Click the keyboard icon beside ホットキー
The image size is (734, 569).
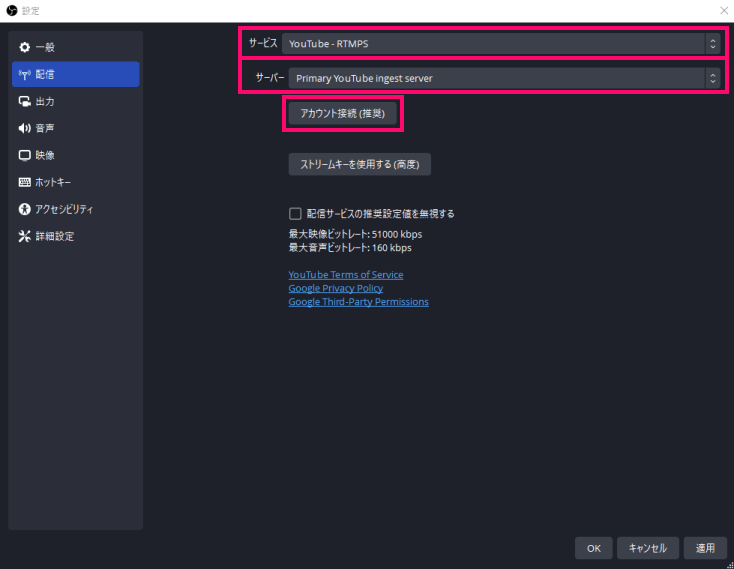(24, 182)
